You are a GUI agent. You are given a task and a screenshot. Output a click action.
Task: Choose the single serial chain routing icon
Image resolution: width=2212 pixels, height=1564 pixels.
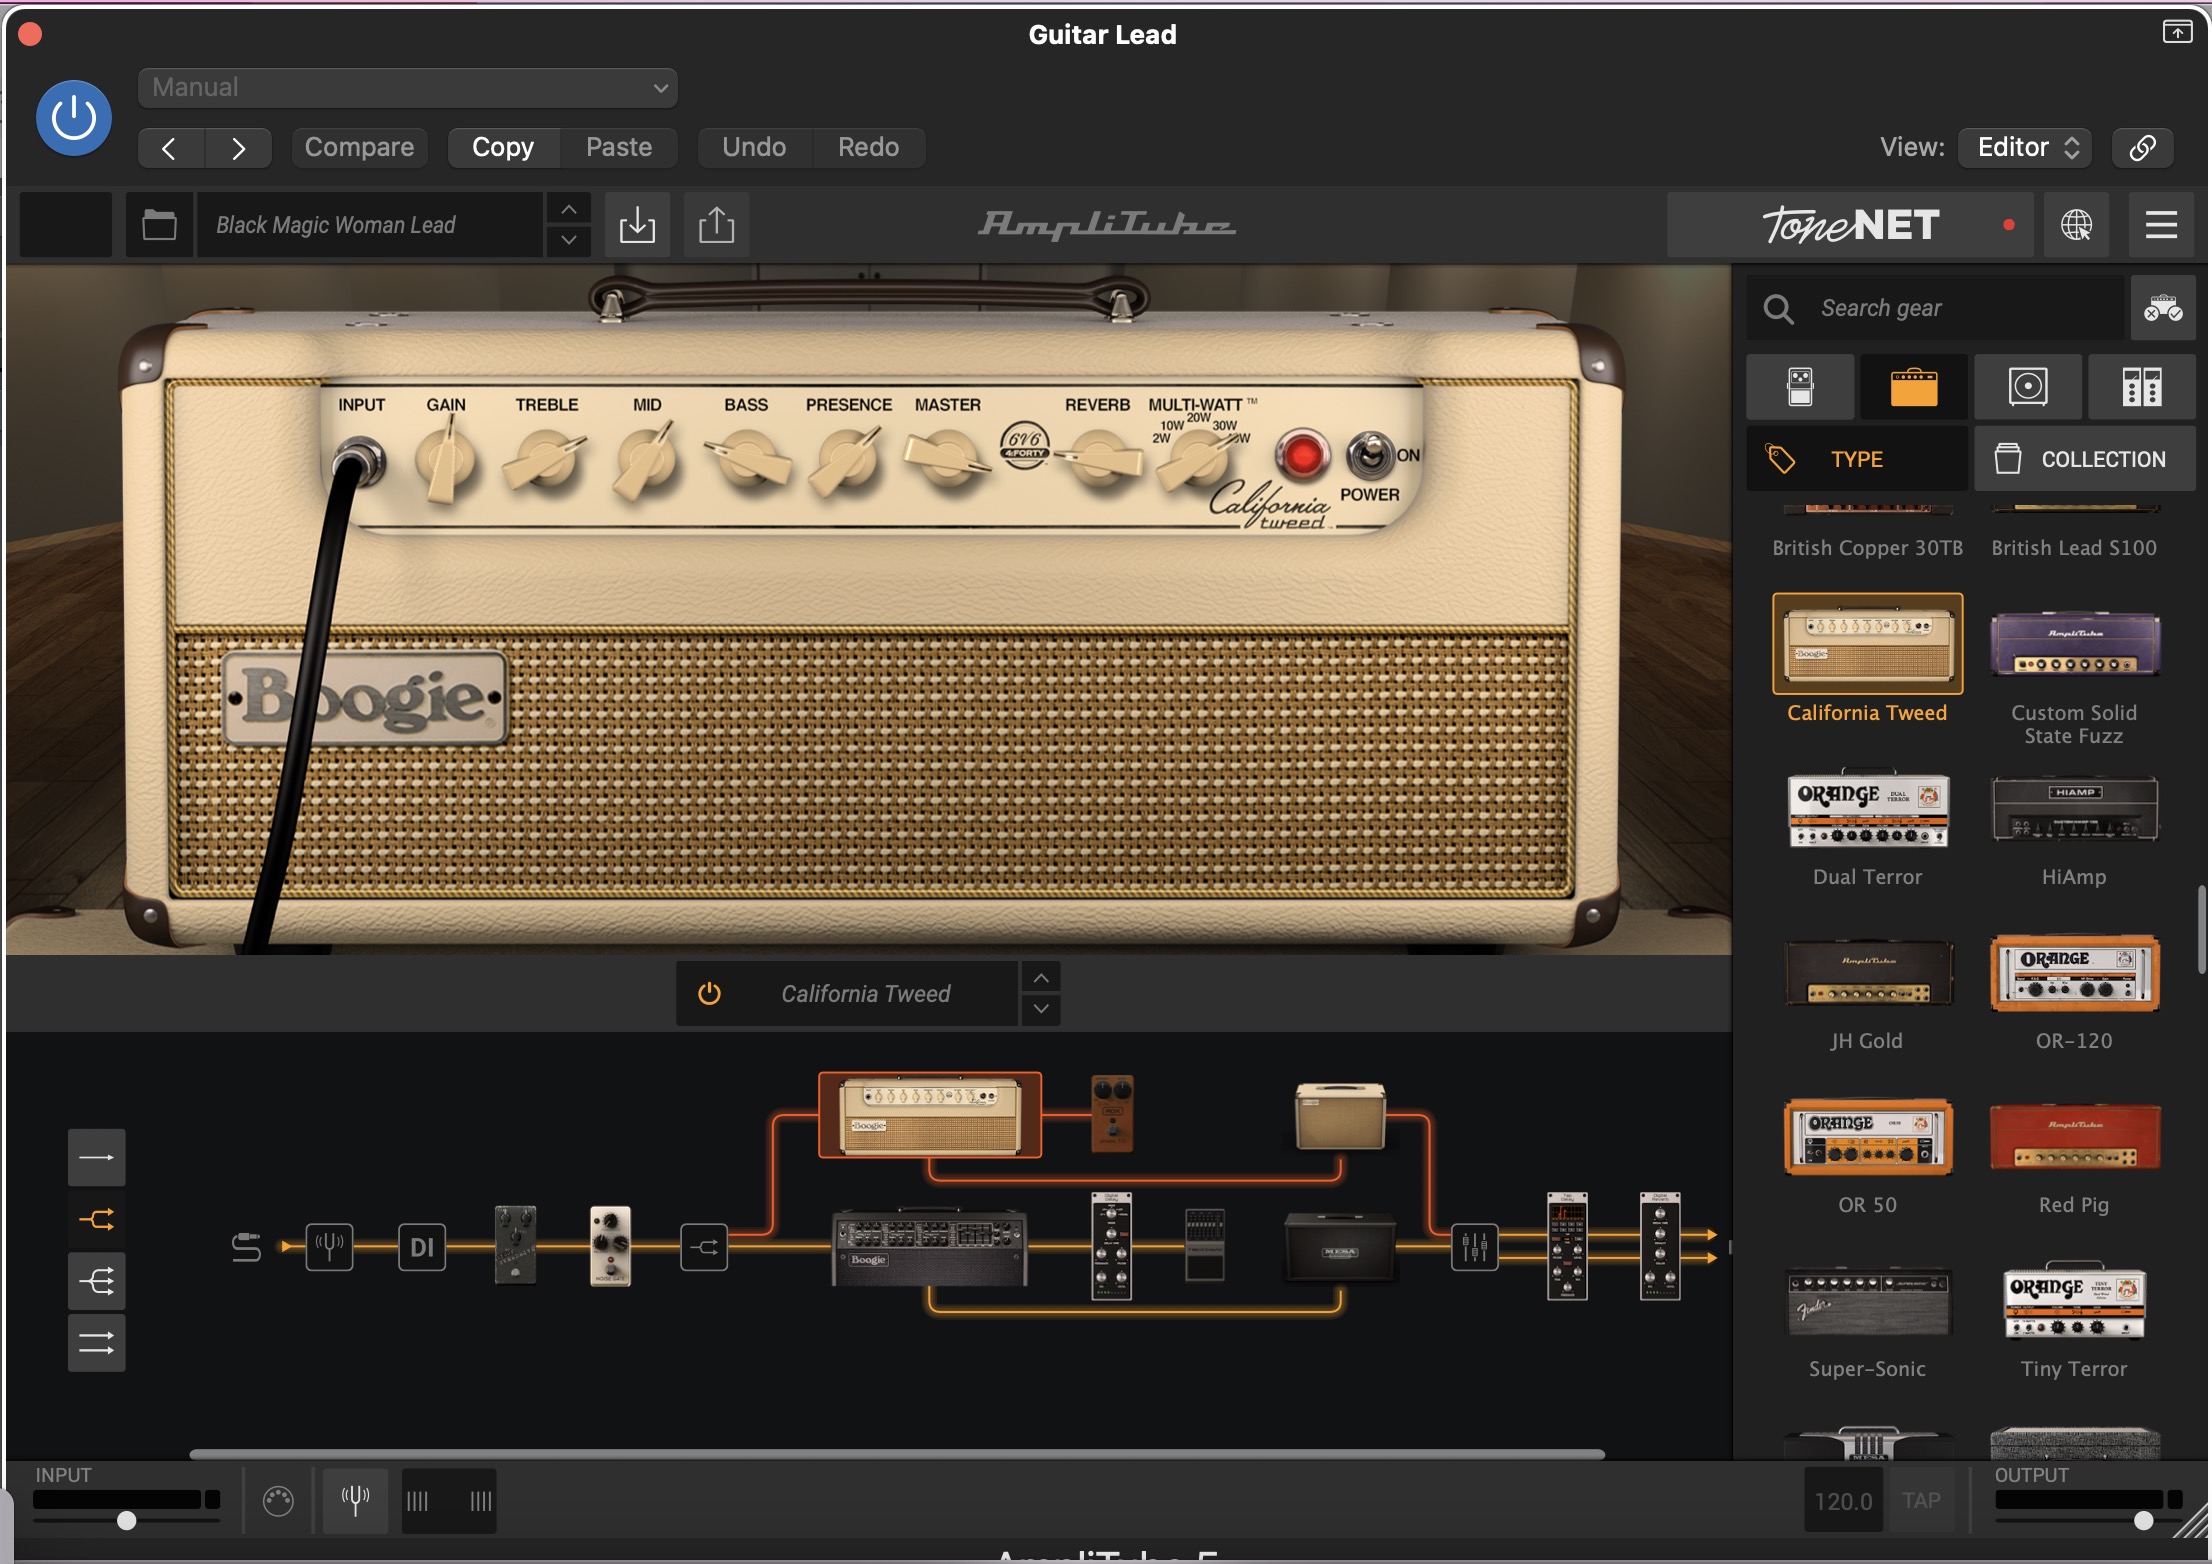click(97, 1158)
